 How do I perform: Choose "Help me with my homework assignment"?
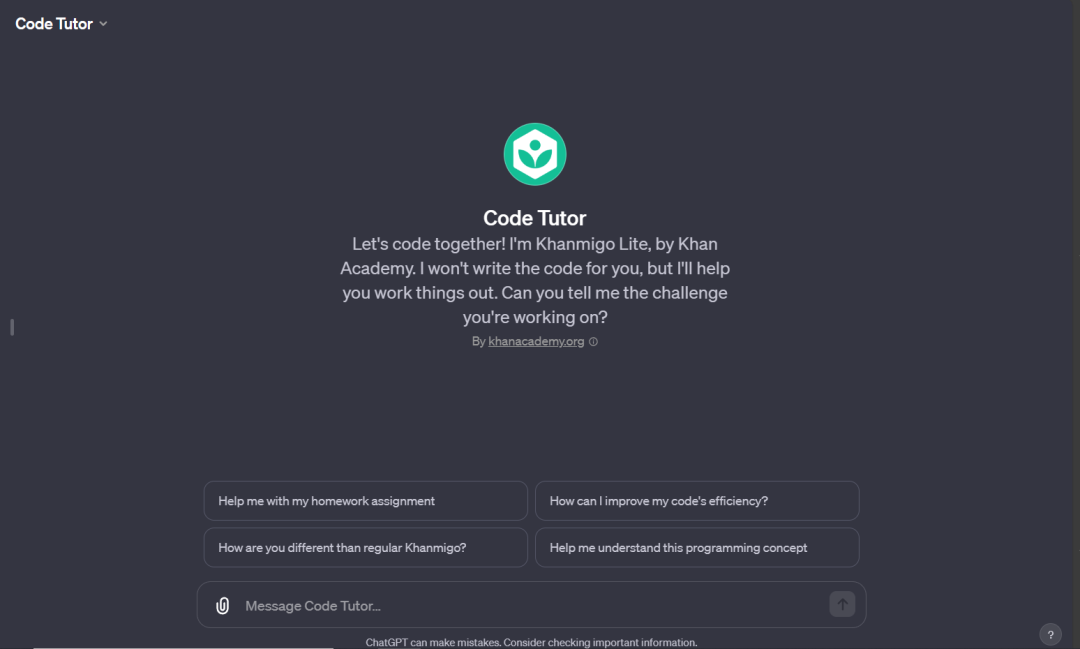(x=366, y=501)
